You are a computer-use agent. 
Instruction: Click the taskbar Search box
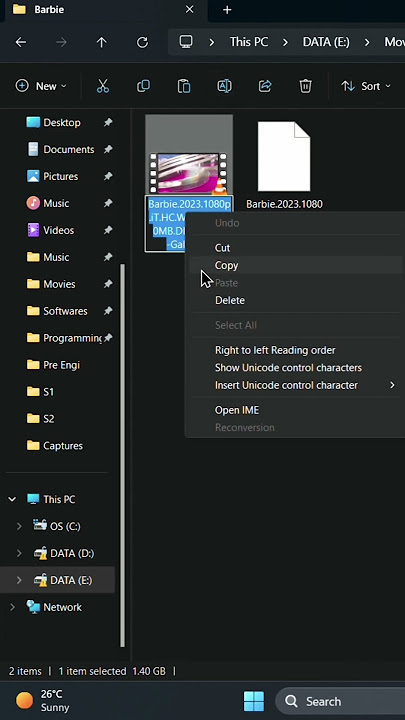pyautogui.click(x=340, y=701)
